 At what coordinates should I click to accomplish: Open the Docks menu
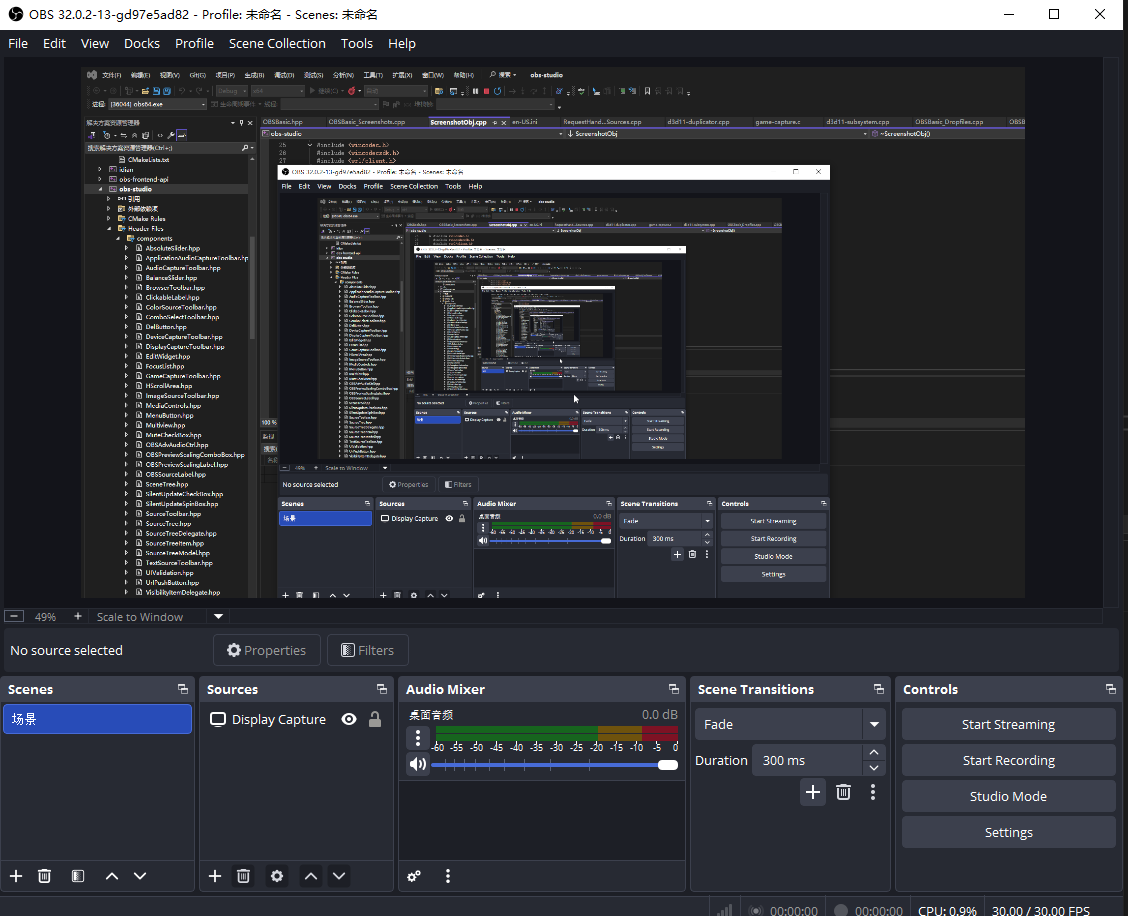tap(142, 43)
